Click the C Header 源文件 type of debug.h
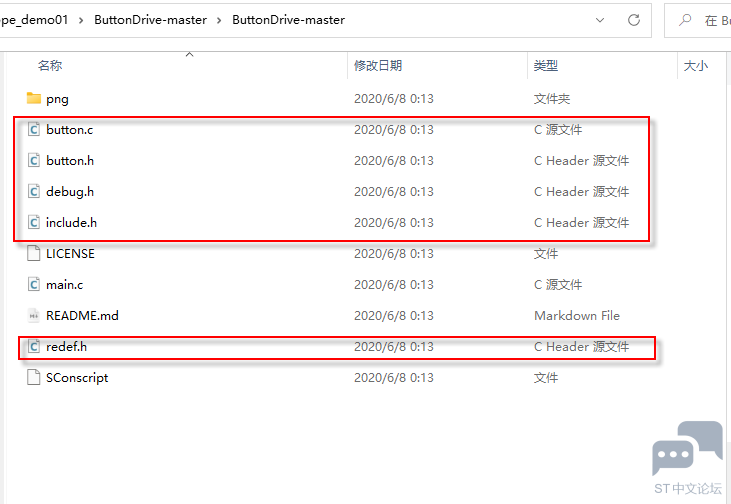This screenshot has width=731, height=504. (581, 192)
